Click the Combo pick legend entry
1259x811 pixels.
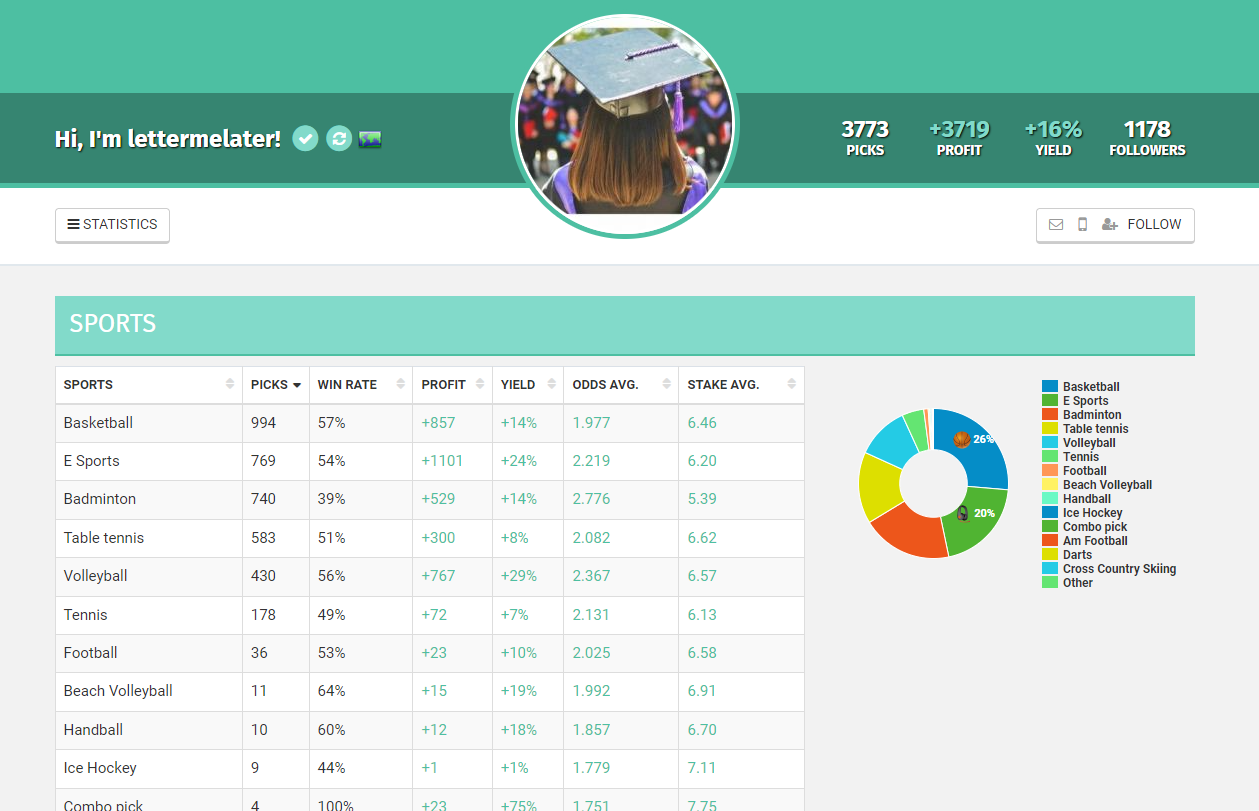pyautogui.click(x=1095, y=527)
